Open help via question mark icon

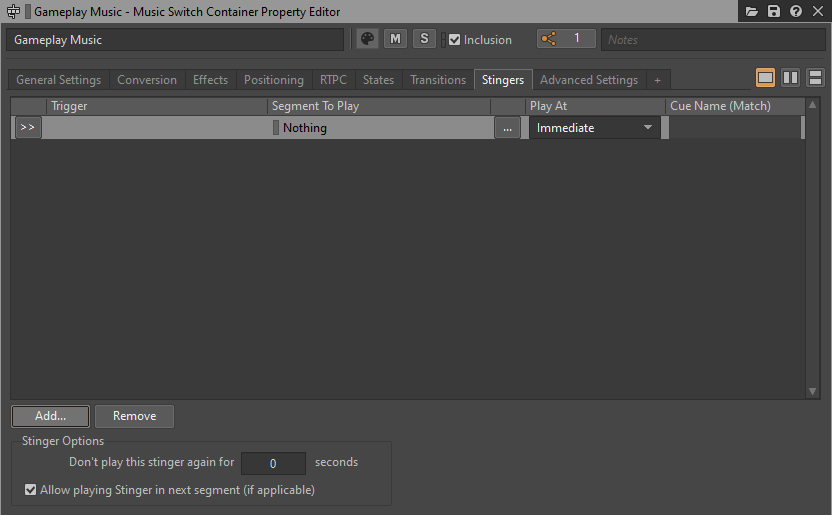[795, 11]
